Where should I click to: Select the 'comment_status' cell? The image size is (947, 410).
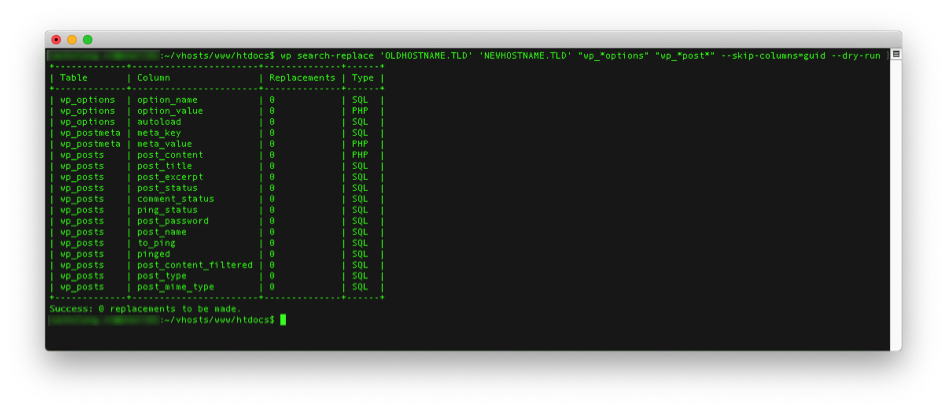(x=175, y=199)
